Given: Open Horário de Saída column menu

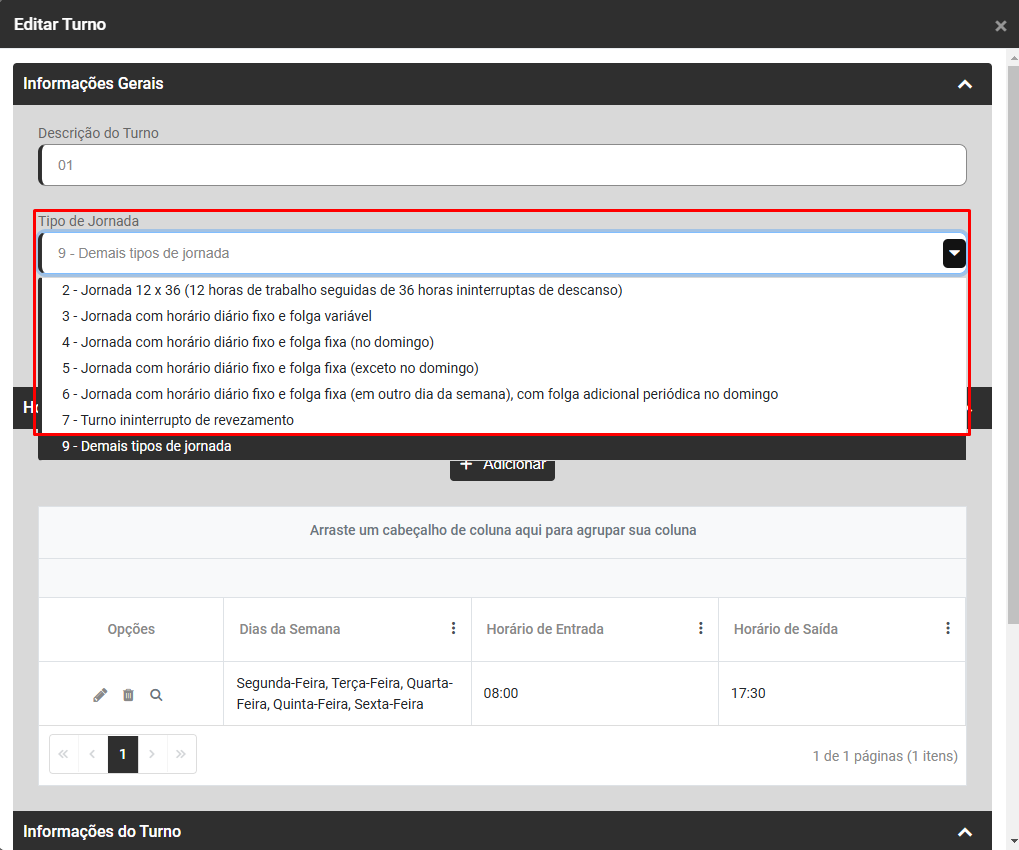Looking at the screenshot, I should click(947, 629).
